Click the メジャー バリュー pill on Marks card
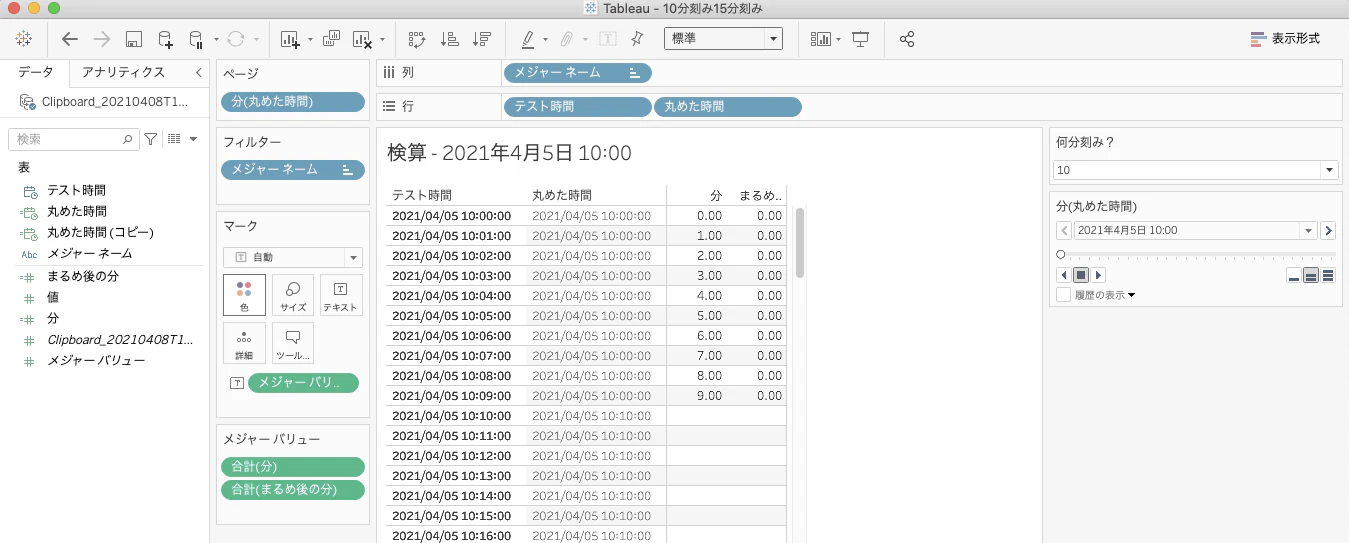 click(303, 382)
